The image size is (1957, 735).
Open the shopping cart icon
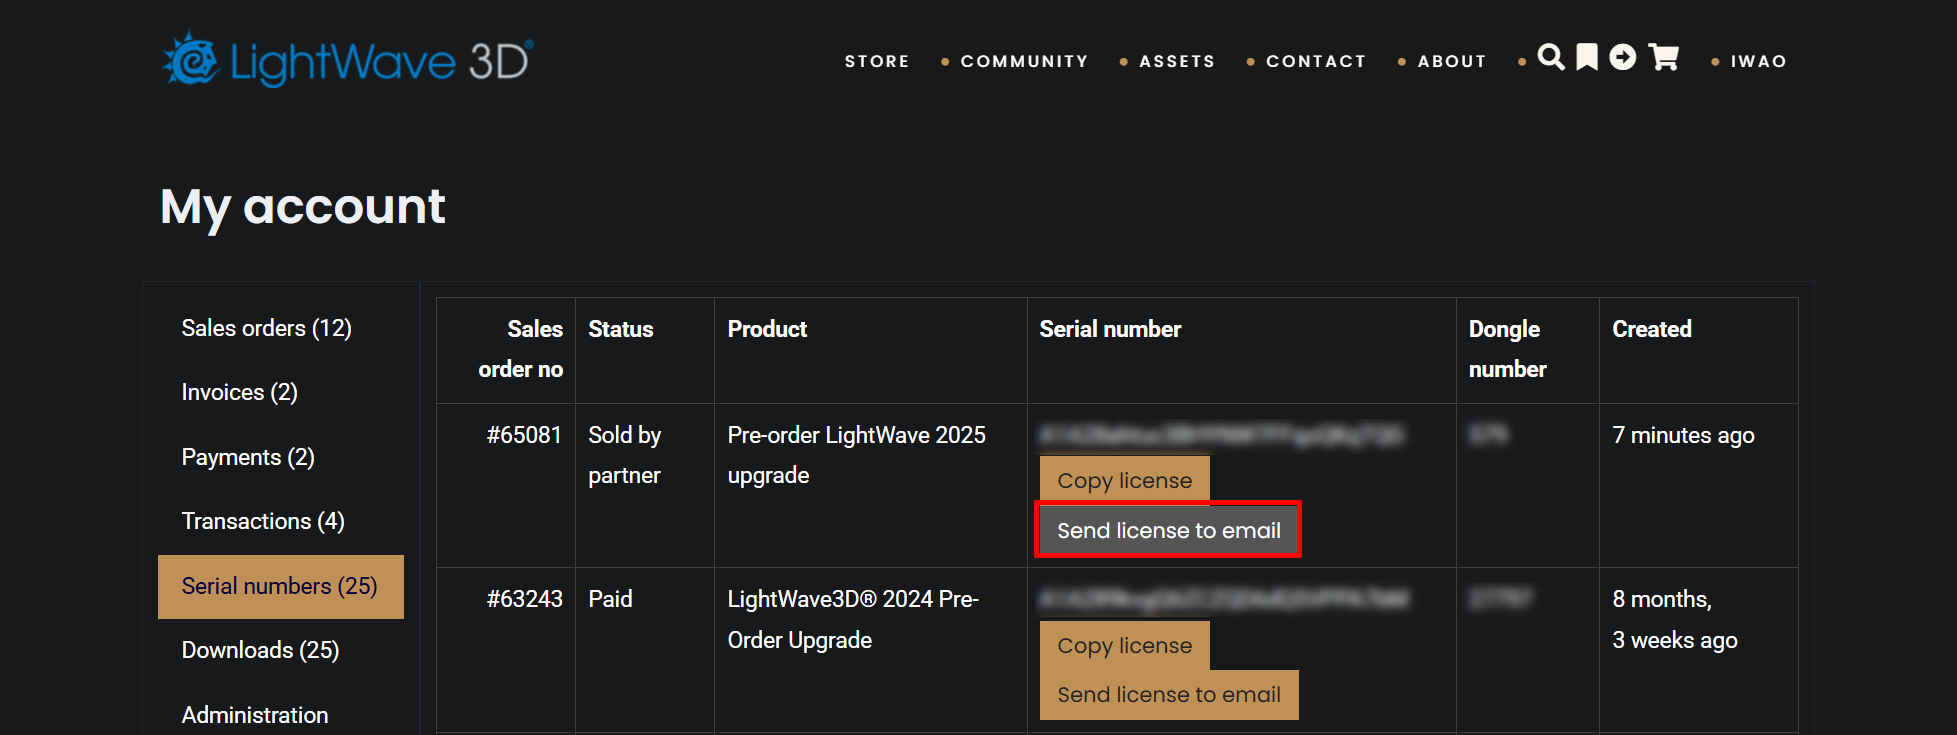pos(1664,57)
